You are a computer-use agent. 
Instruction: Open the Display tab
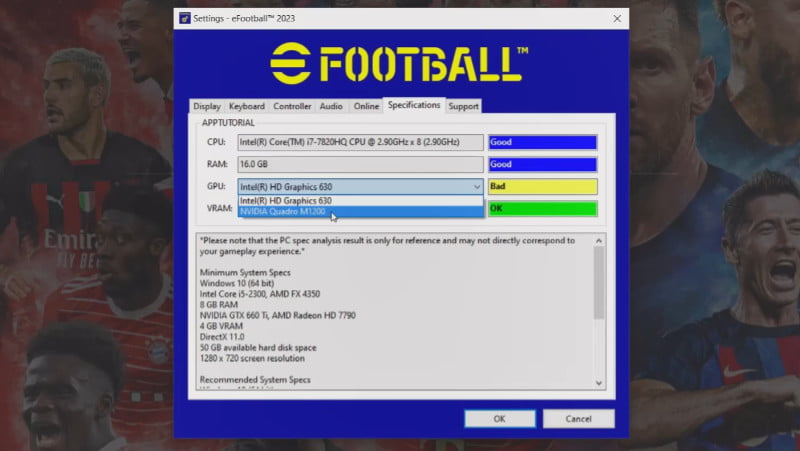click(x=207, y=106)
